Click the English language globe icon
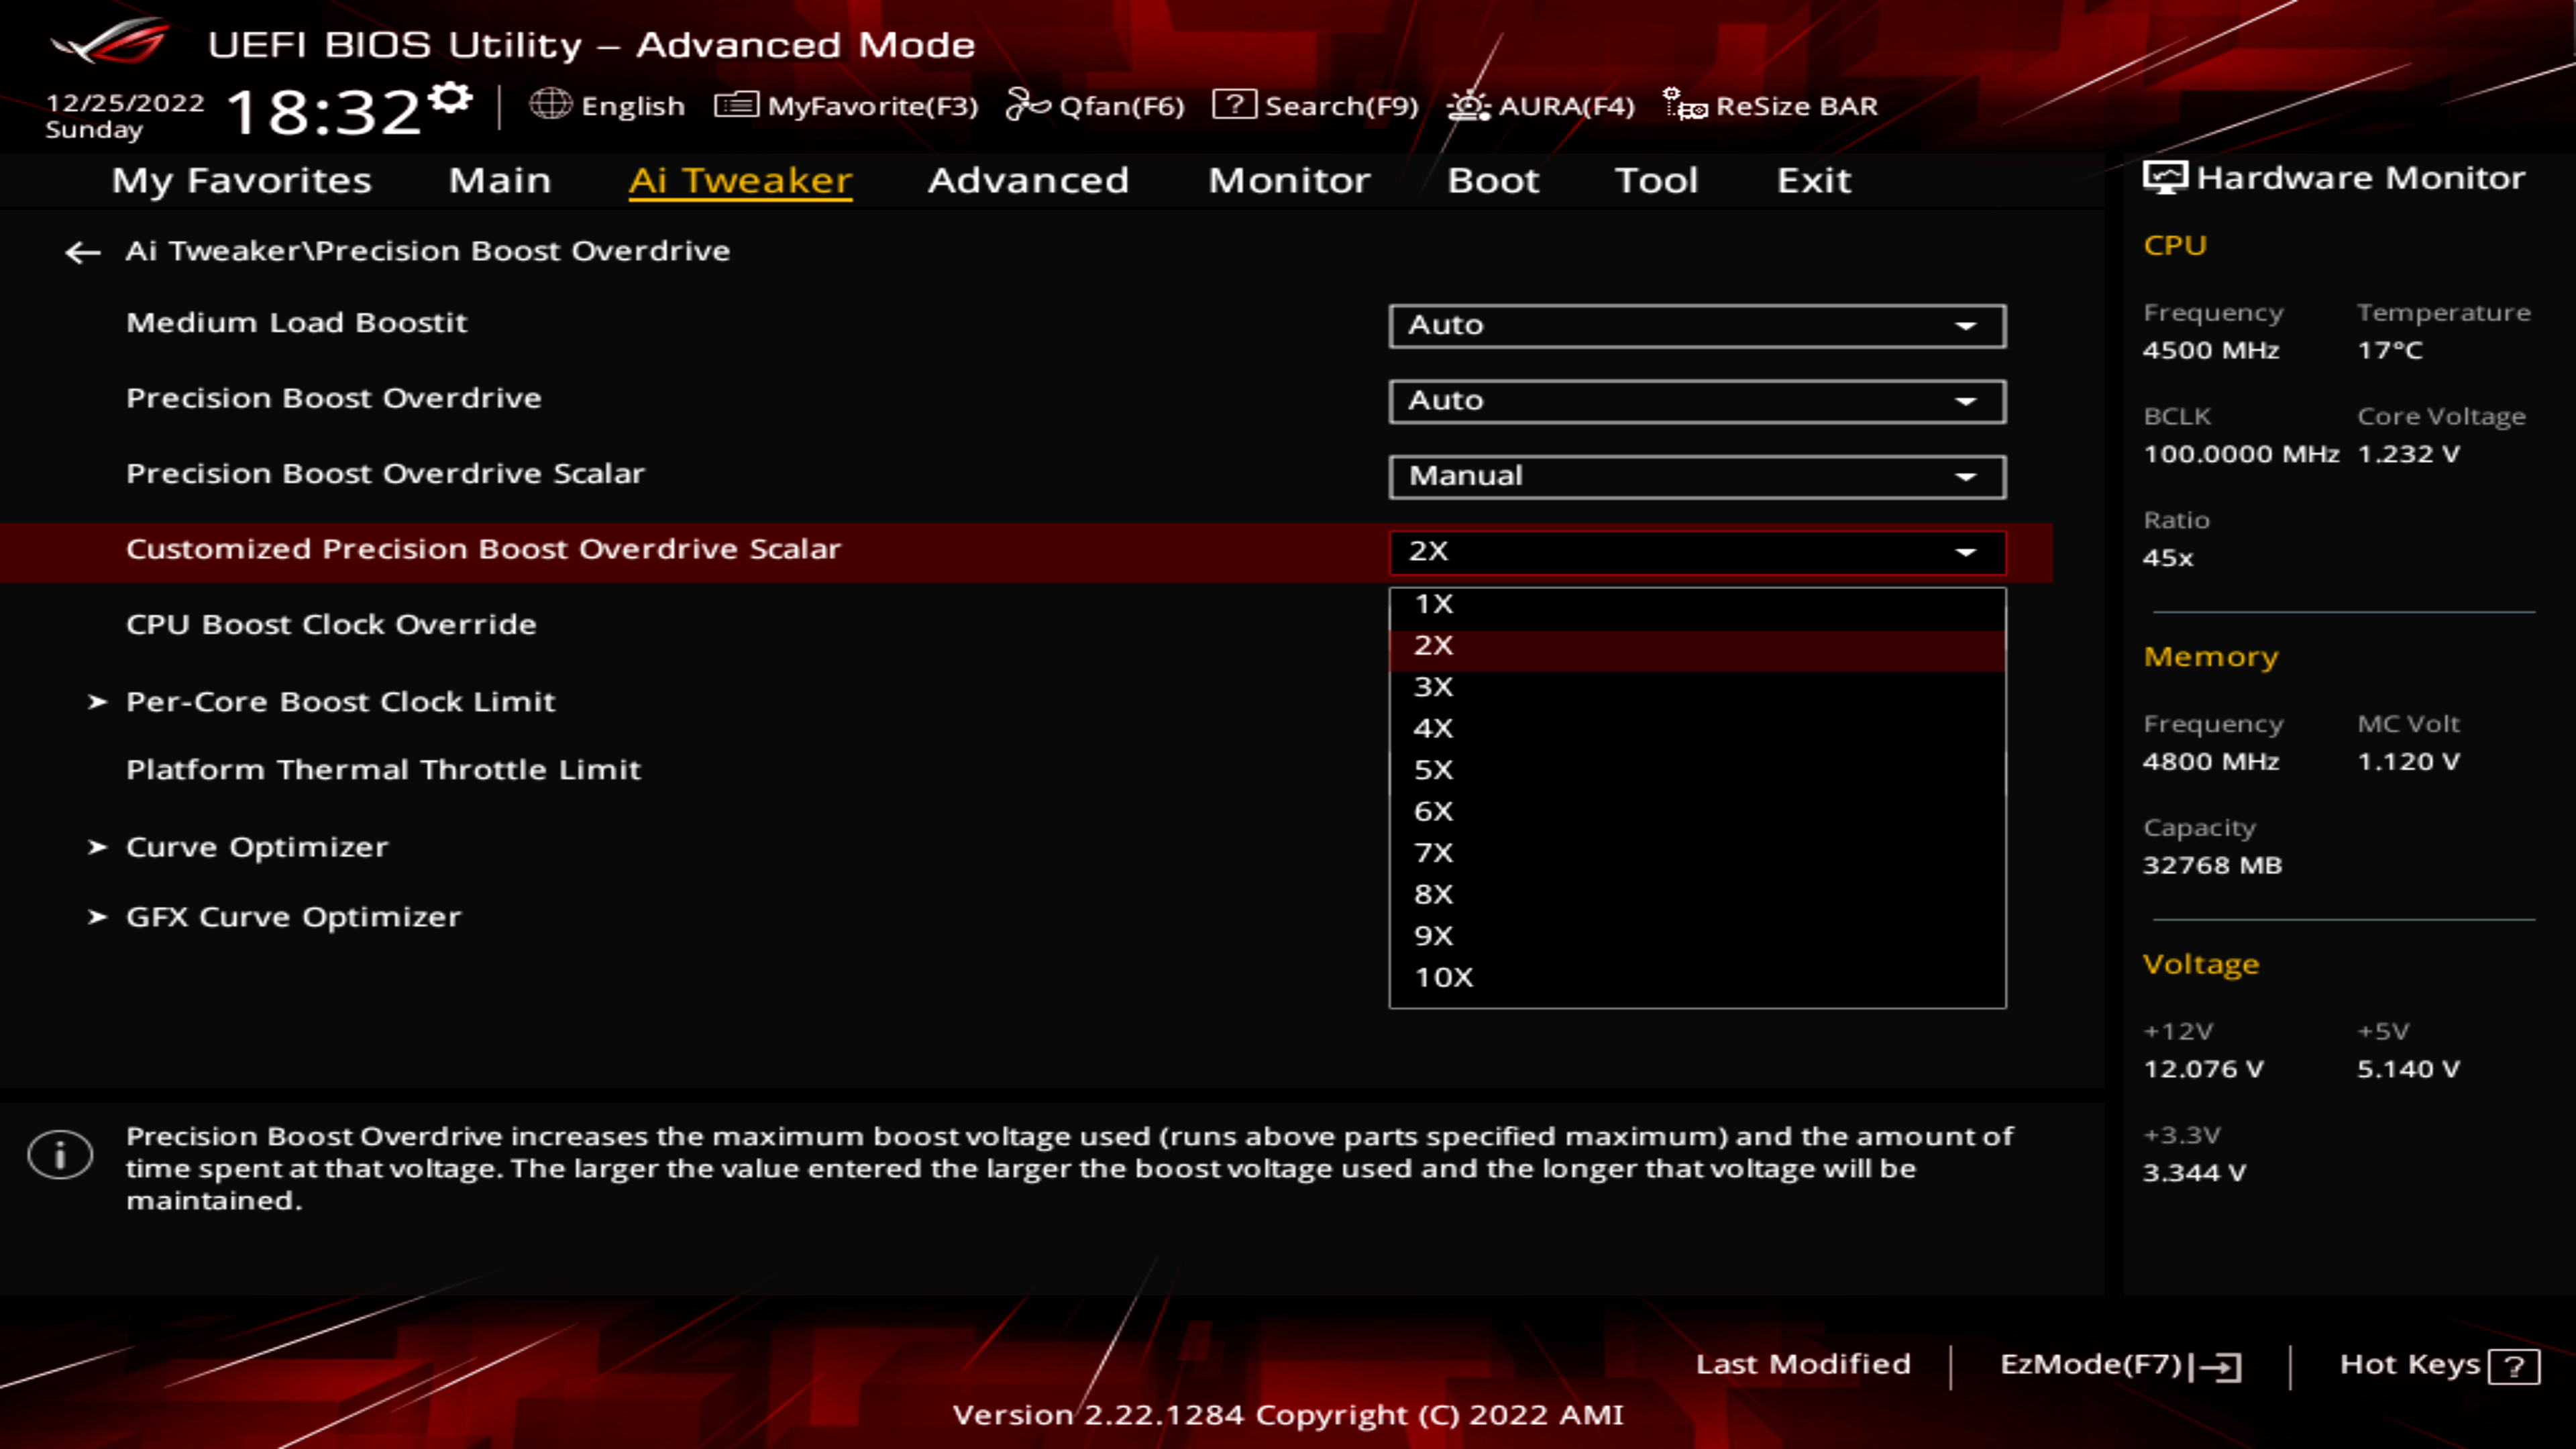Viewport: 2576px width, 1449px height. pyautogui.click(x=551, y=106)
